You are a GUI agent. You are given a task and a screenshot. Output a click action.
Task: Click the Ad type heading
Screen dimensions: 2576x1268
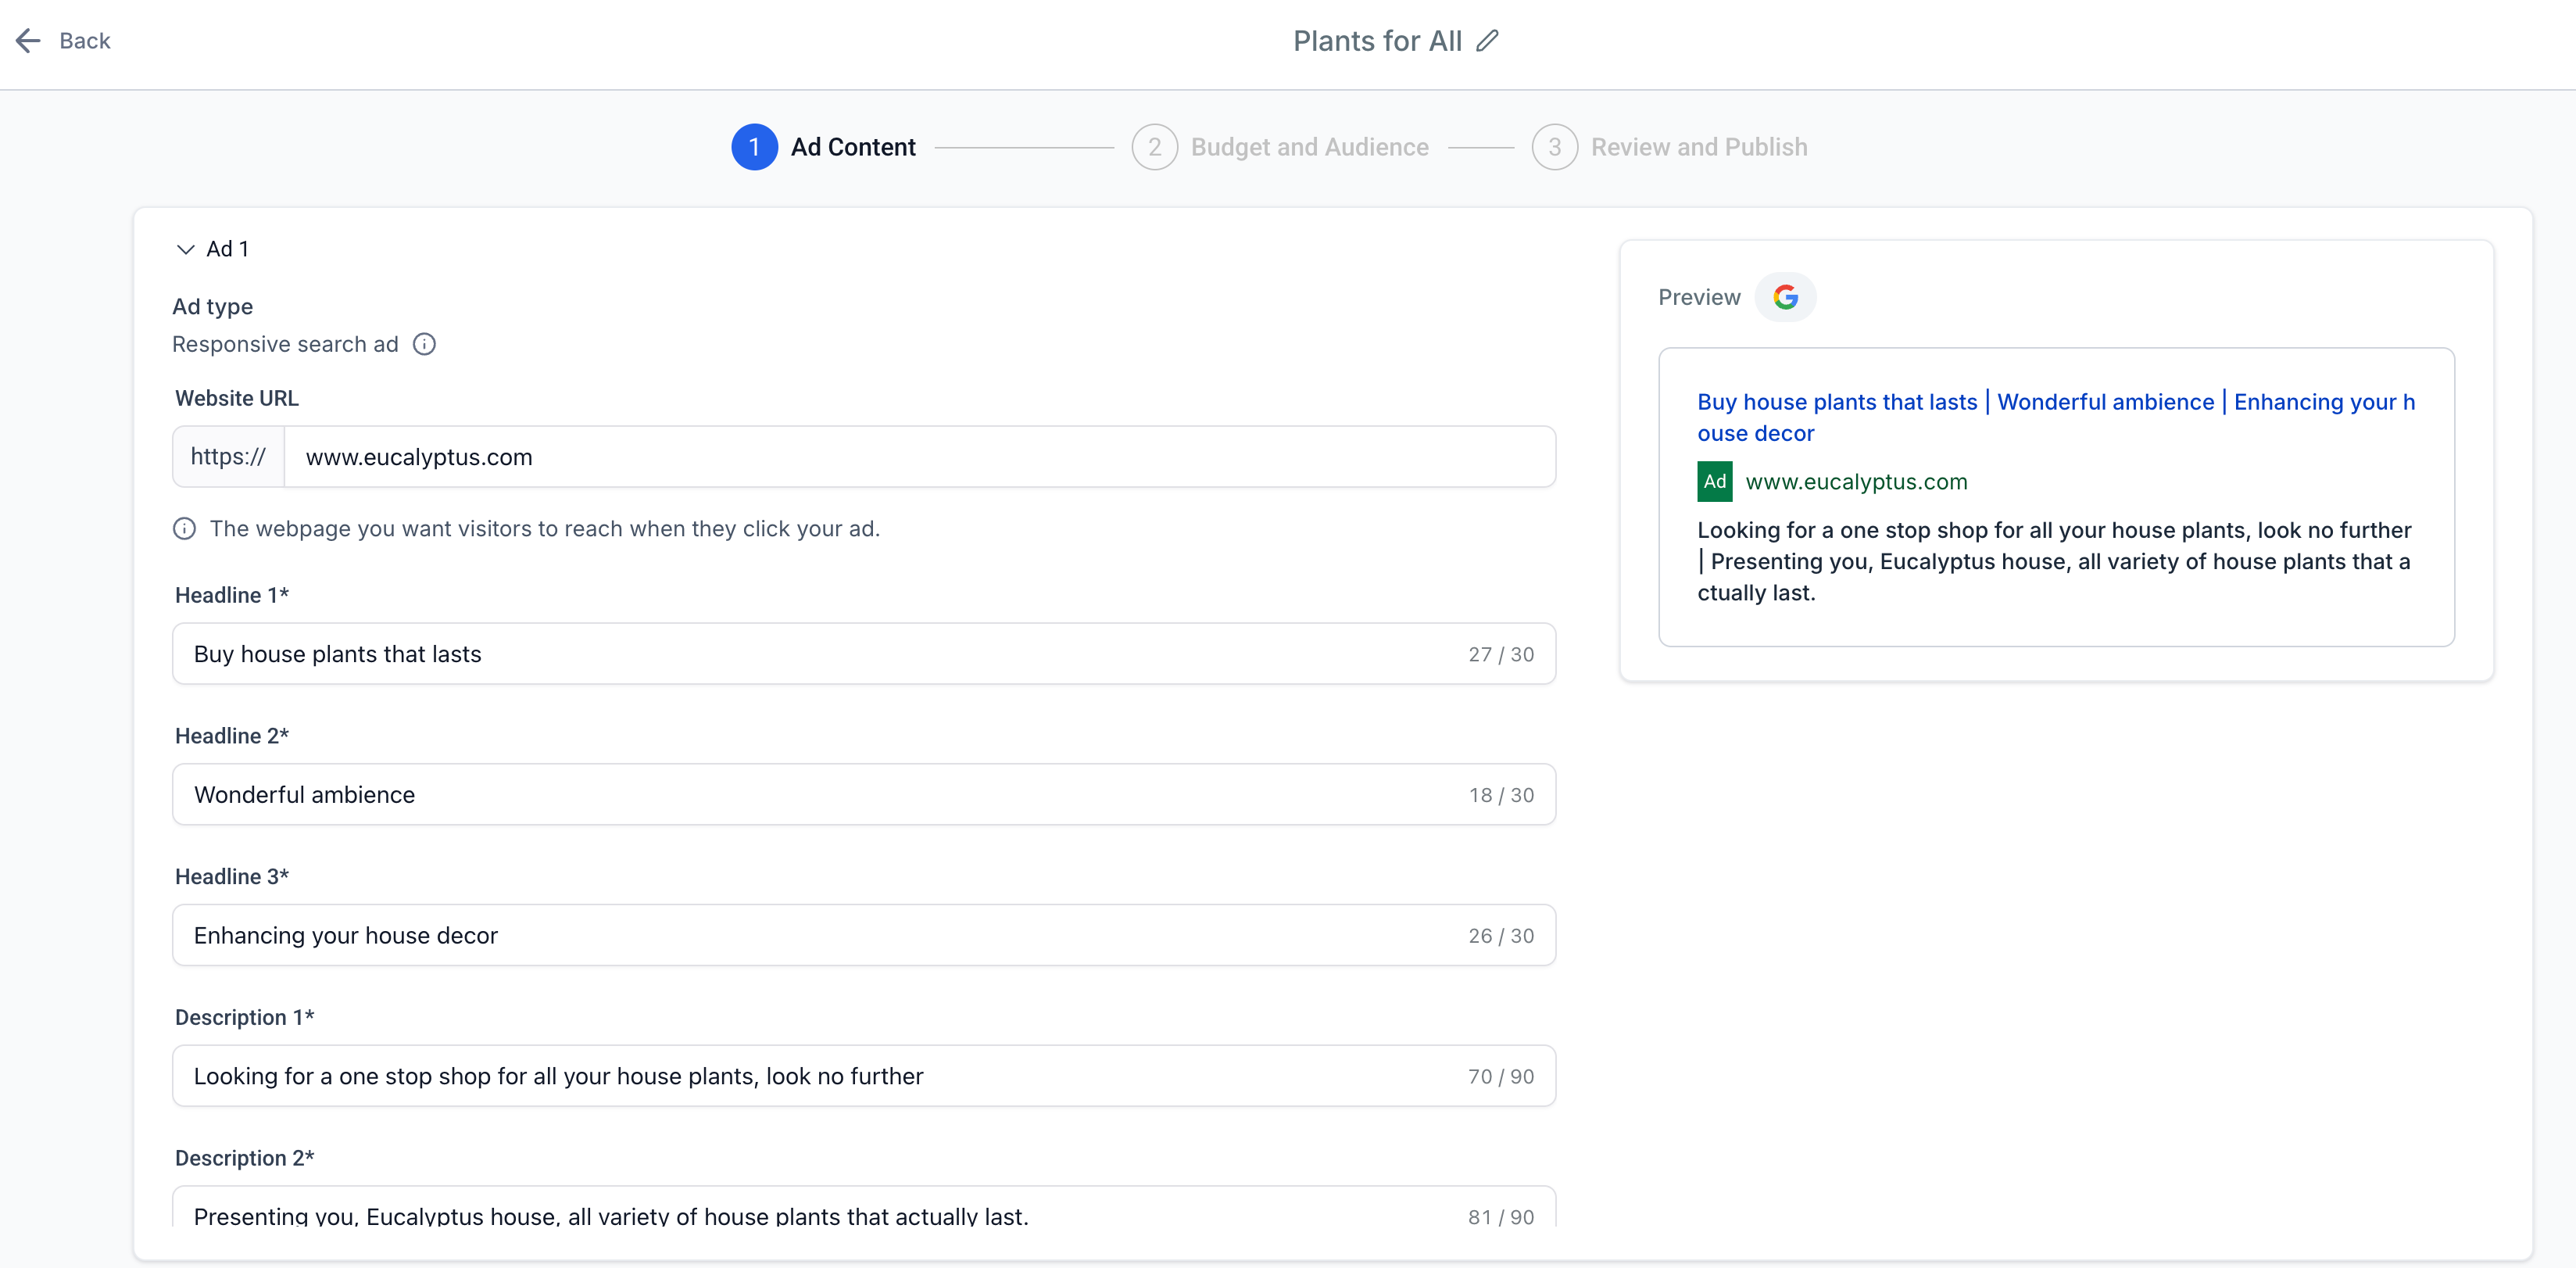[x=212, y=307]
